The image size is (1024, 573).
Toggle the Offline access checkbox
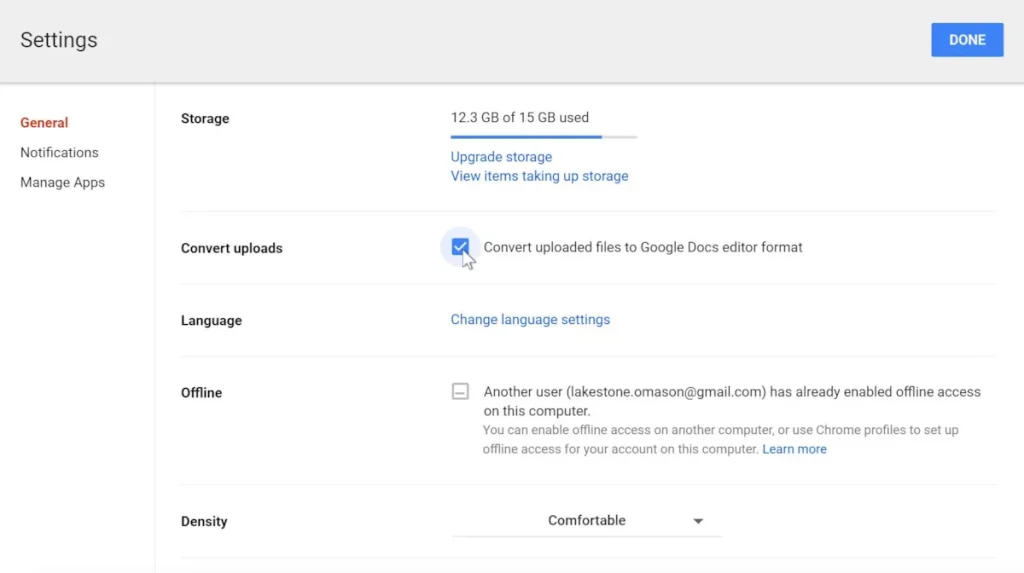click(460, 391)
